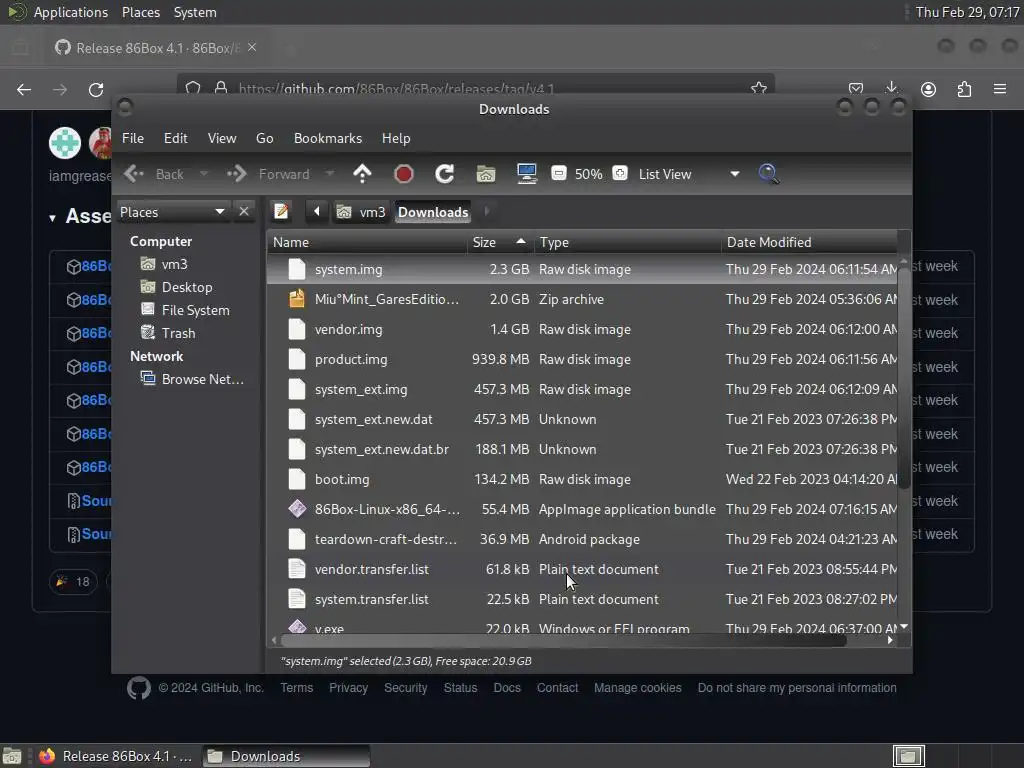Open Firefox extensions puzzle icon
The width and height of the screenshot is (1024, 768).
coord(965,89)
